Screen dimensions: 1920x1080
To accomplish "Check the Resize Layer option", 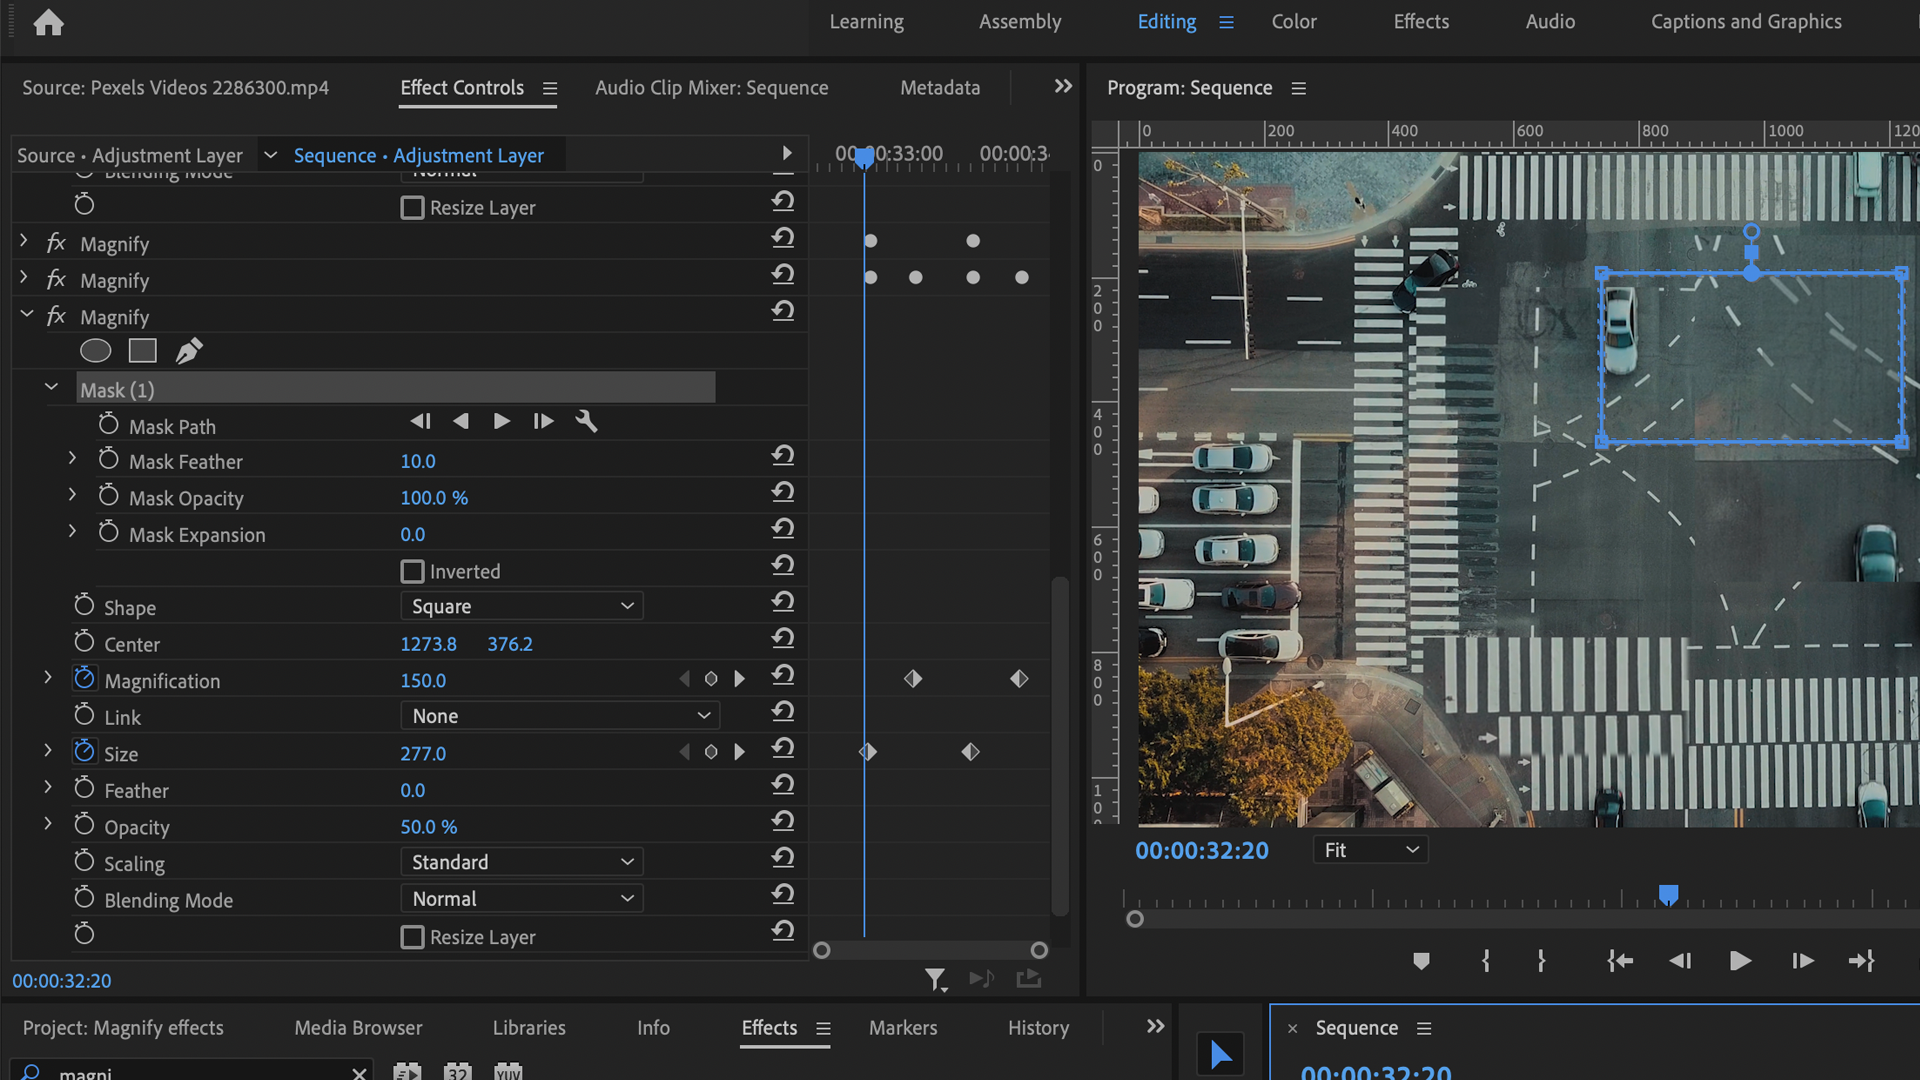I will tap(412, 937).
